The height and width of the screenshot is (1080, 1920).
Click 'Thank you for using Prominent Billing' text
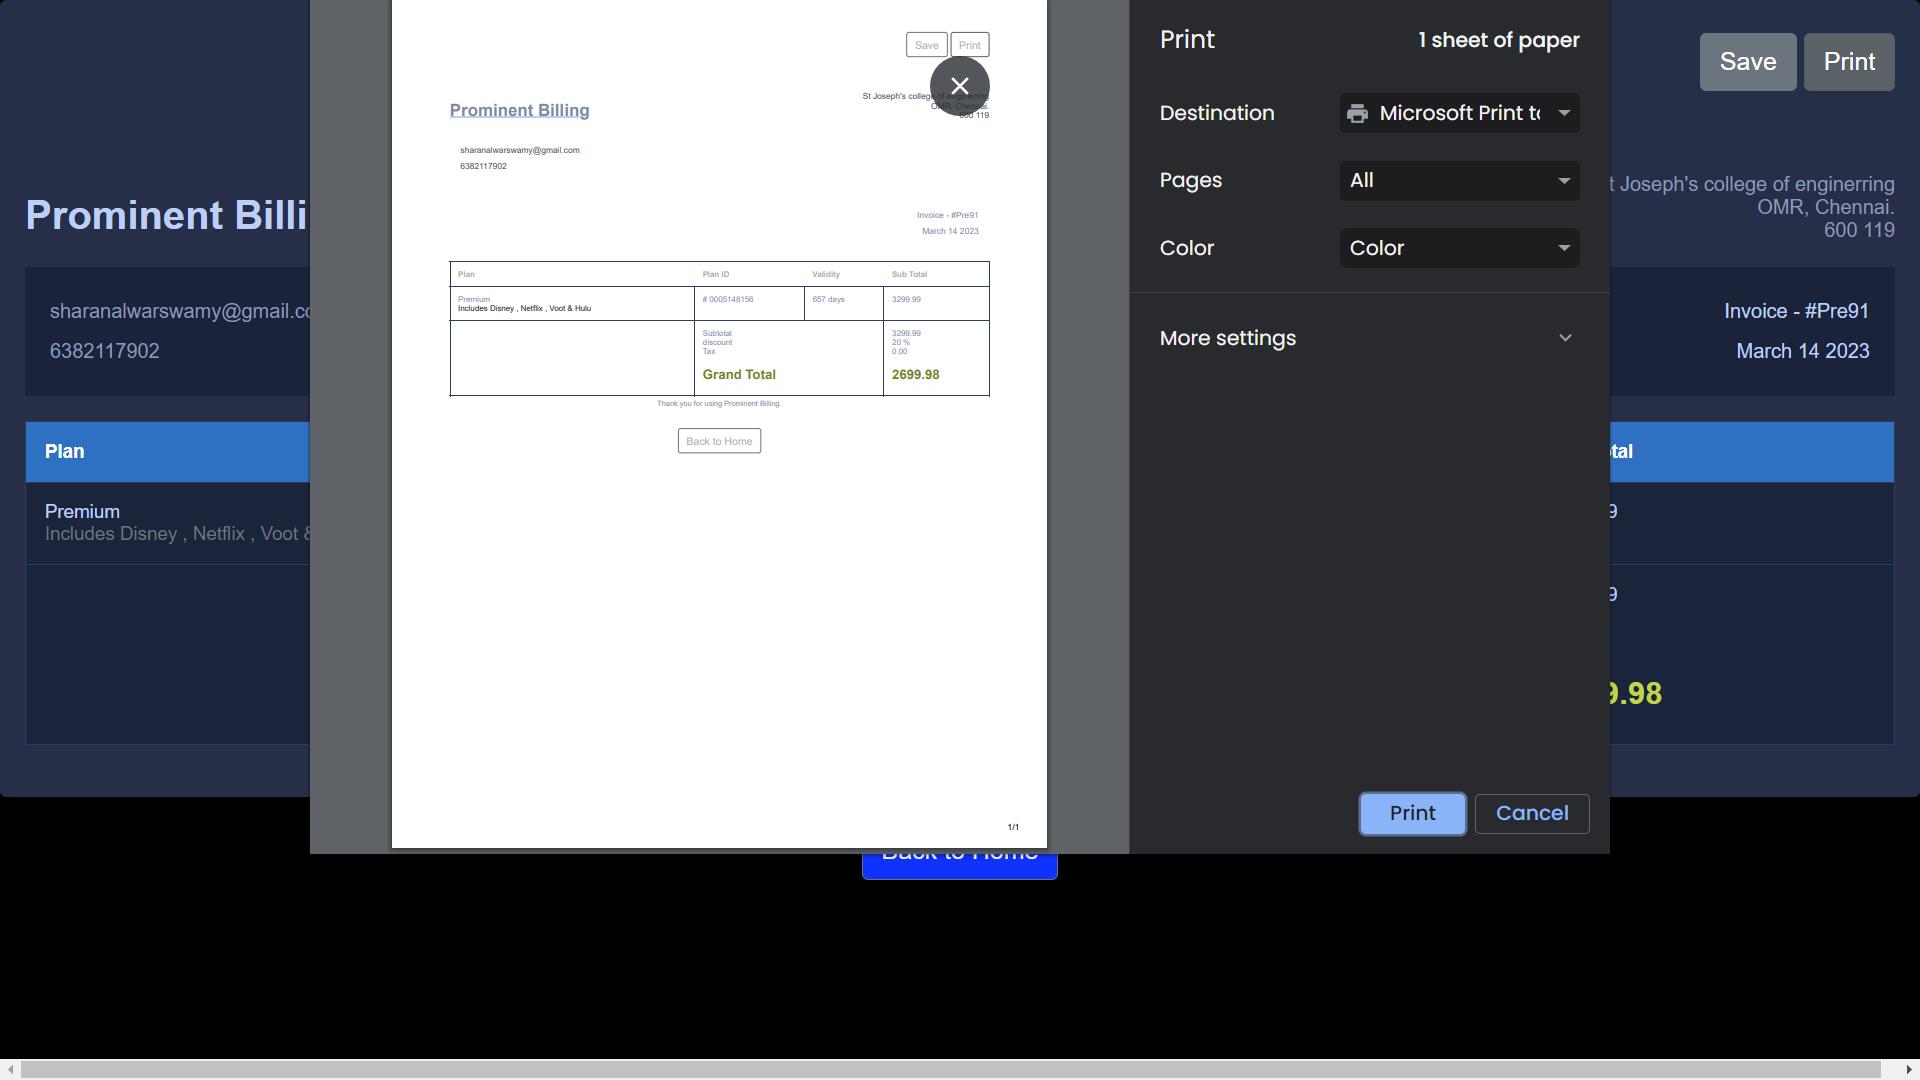(719, 404)
